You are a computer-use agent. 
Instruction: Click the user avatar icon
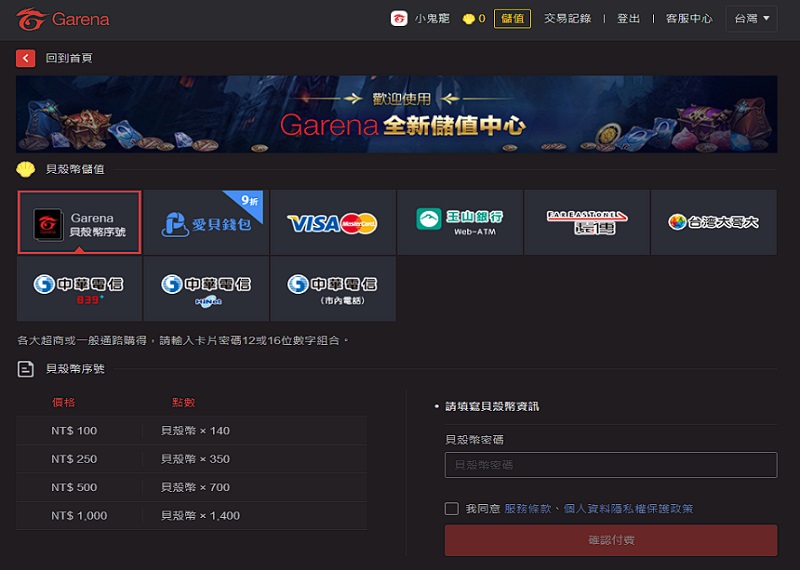coord(399,19)
